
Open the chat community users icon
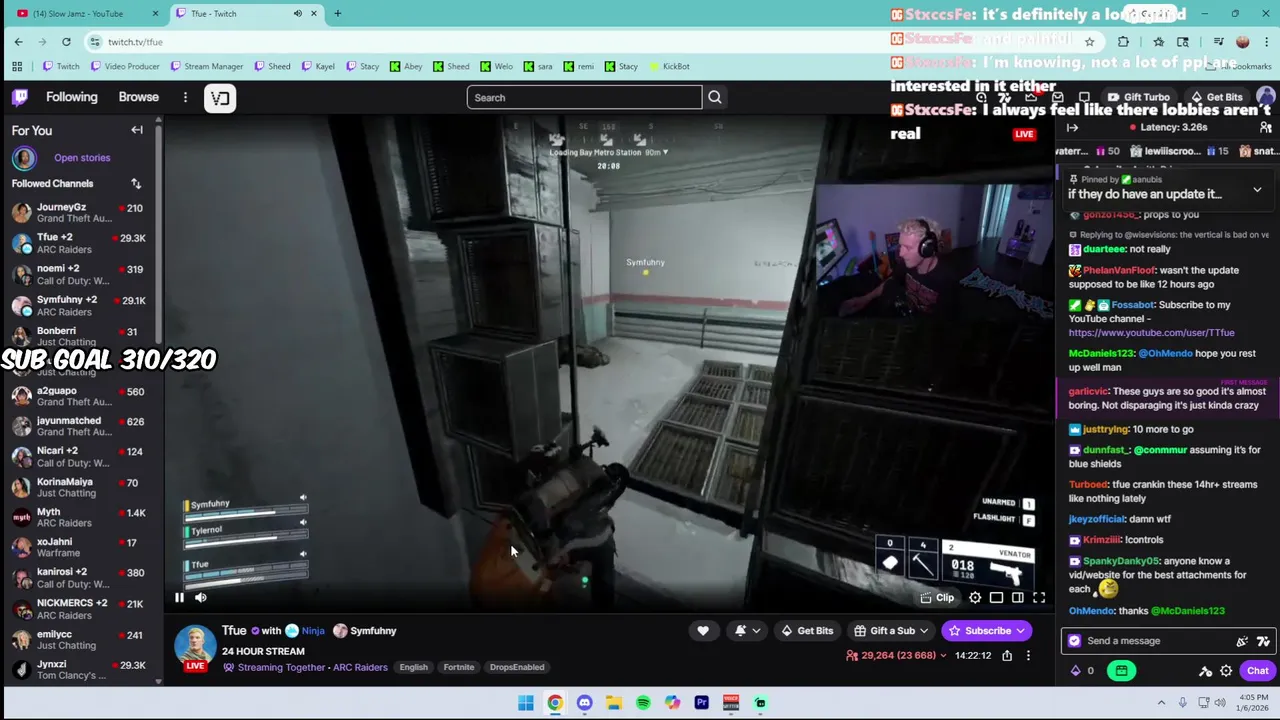pos(1266,128)
